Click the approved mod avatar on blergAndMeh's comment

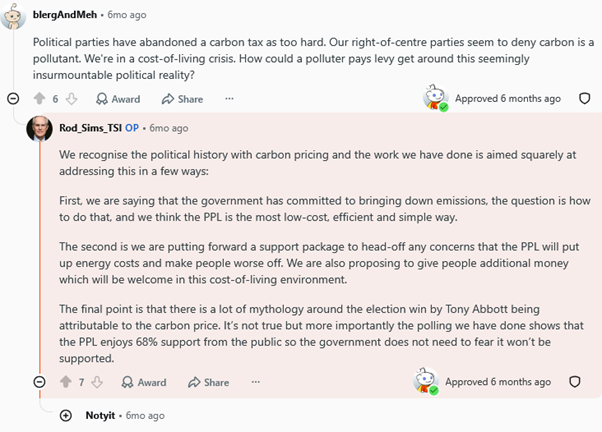(x=436, y=98)
